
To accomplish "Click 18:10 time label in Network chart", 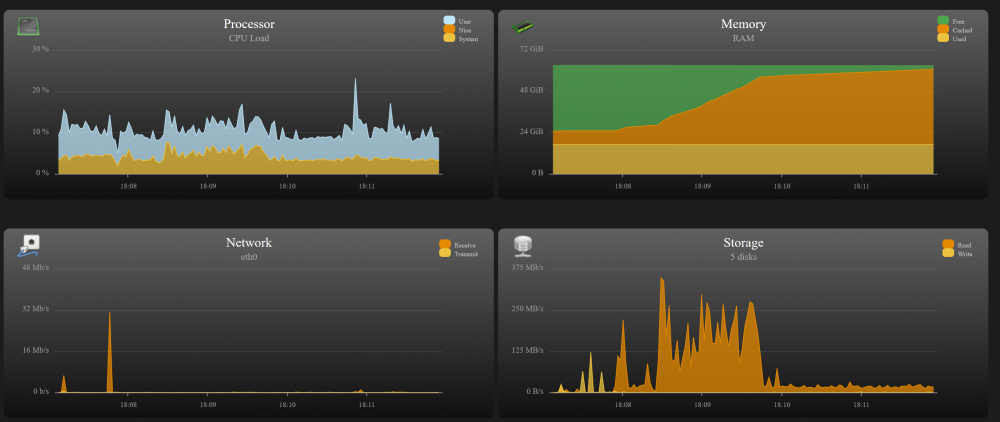I will point(288,404).
